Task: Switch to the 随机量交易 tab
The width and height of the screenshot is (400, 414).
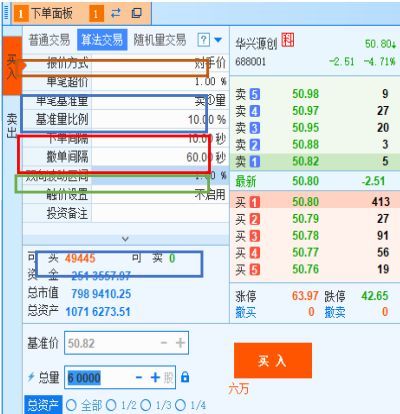Action: [x=160, y=40]
